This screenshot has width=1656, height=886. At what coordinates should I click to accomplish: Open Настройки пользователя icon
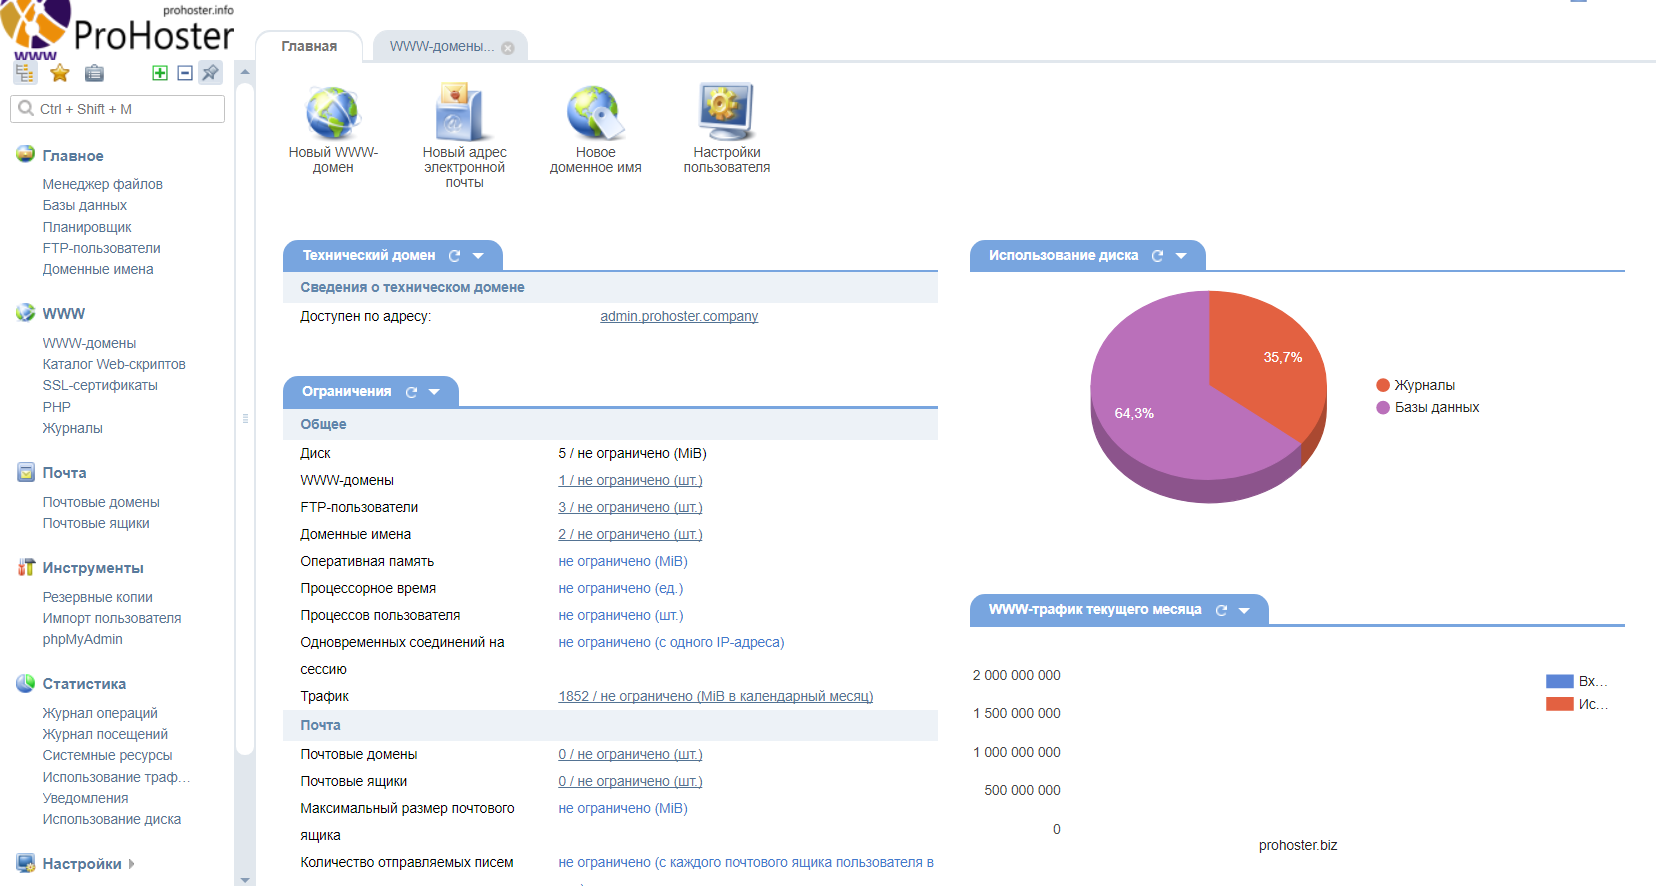tap(726, 113)
